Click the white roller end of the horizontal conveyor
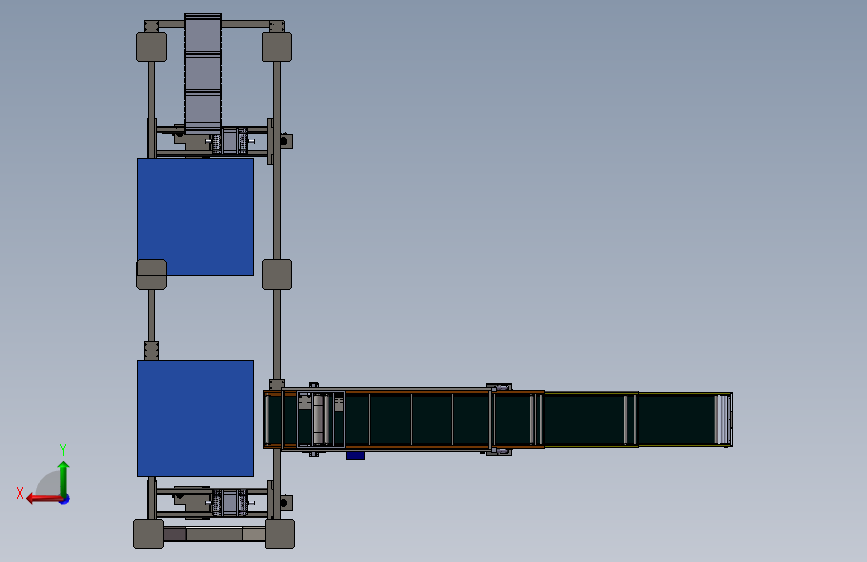Image resolution: width=867 pixels, height=562 pixels. click(x=722, y=419)
